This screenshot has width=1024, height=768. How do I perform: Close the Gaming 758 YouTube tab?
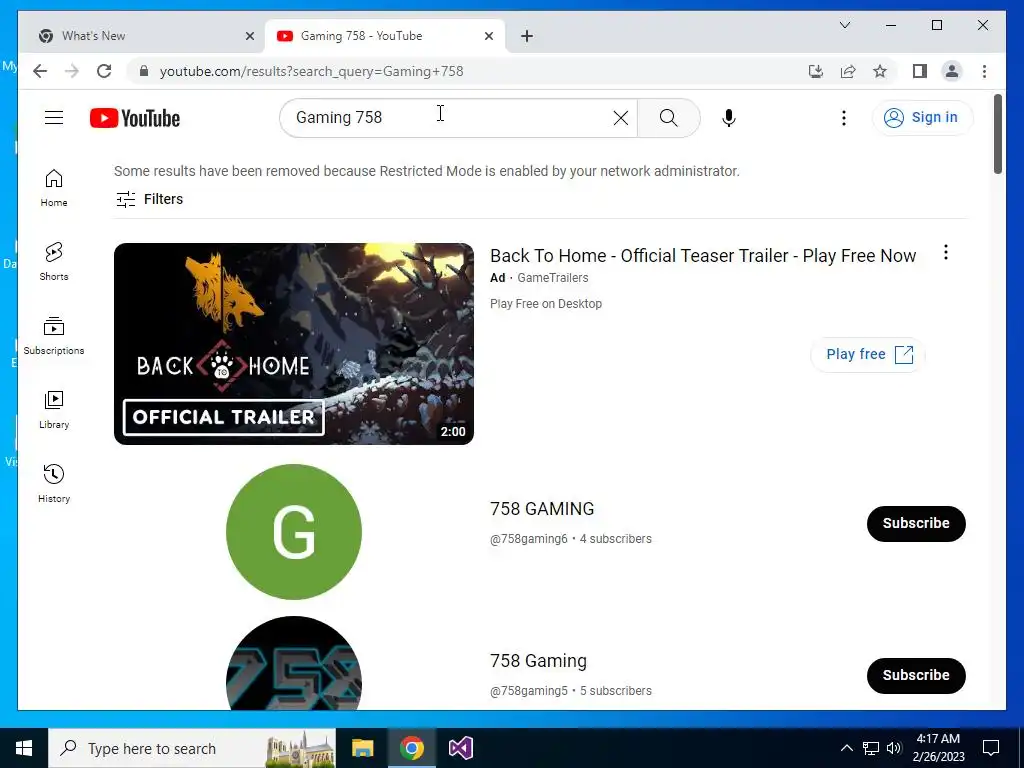coord(488,36)
